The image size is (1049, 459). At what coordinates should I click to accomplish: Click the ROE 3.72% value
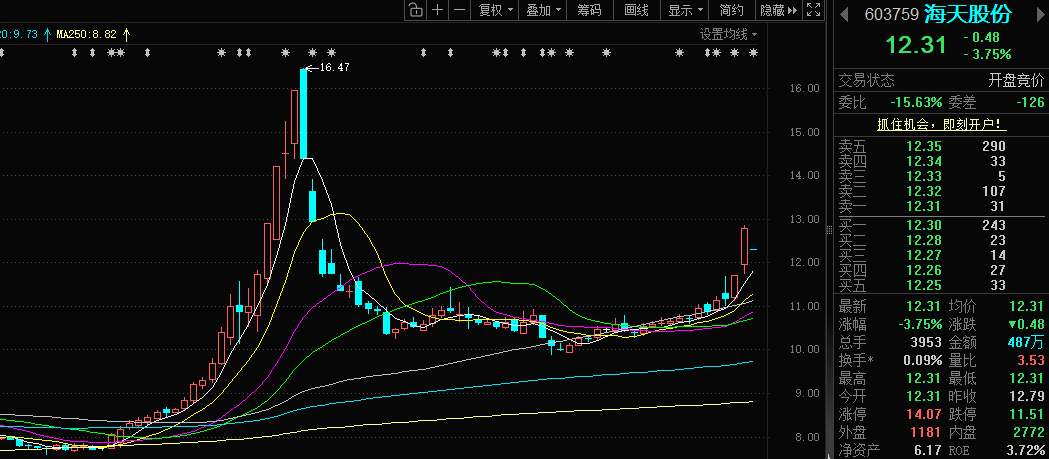point(1024,450)
